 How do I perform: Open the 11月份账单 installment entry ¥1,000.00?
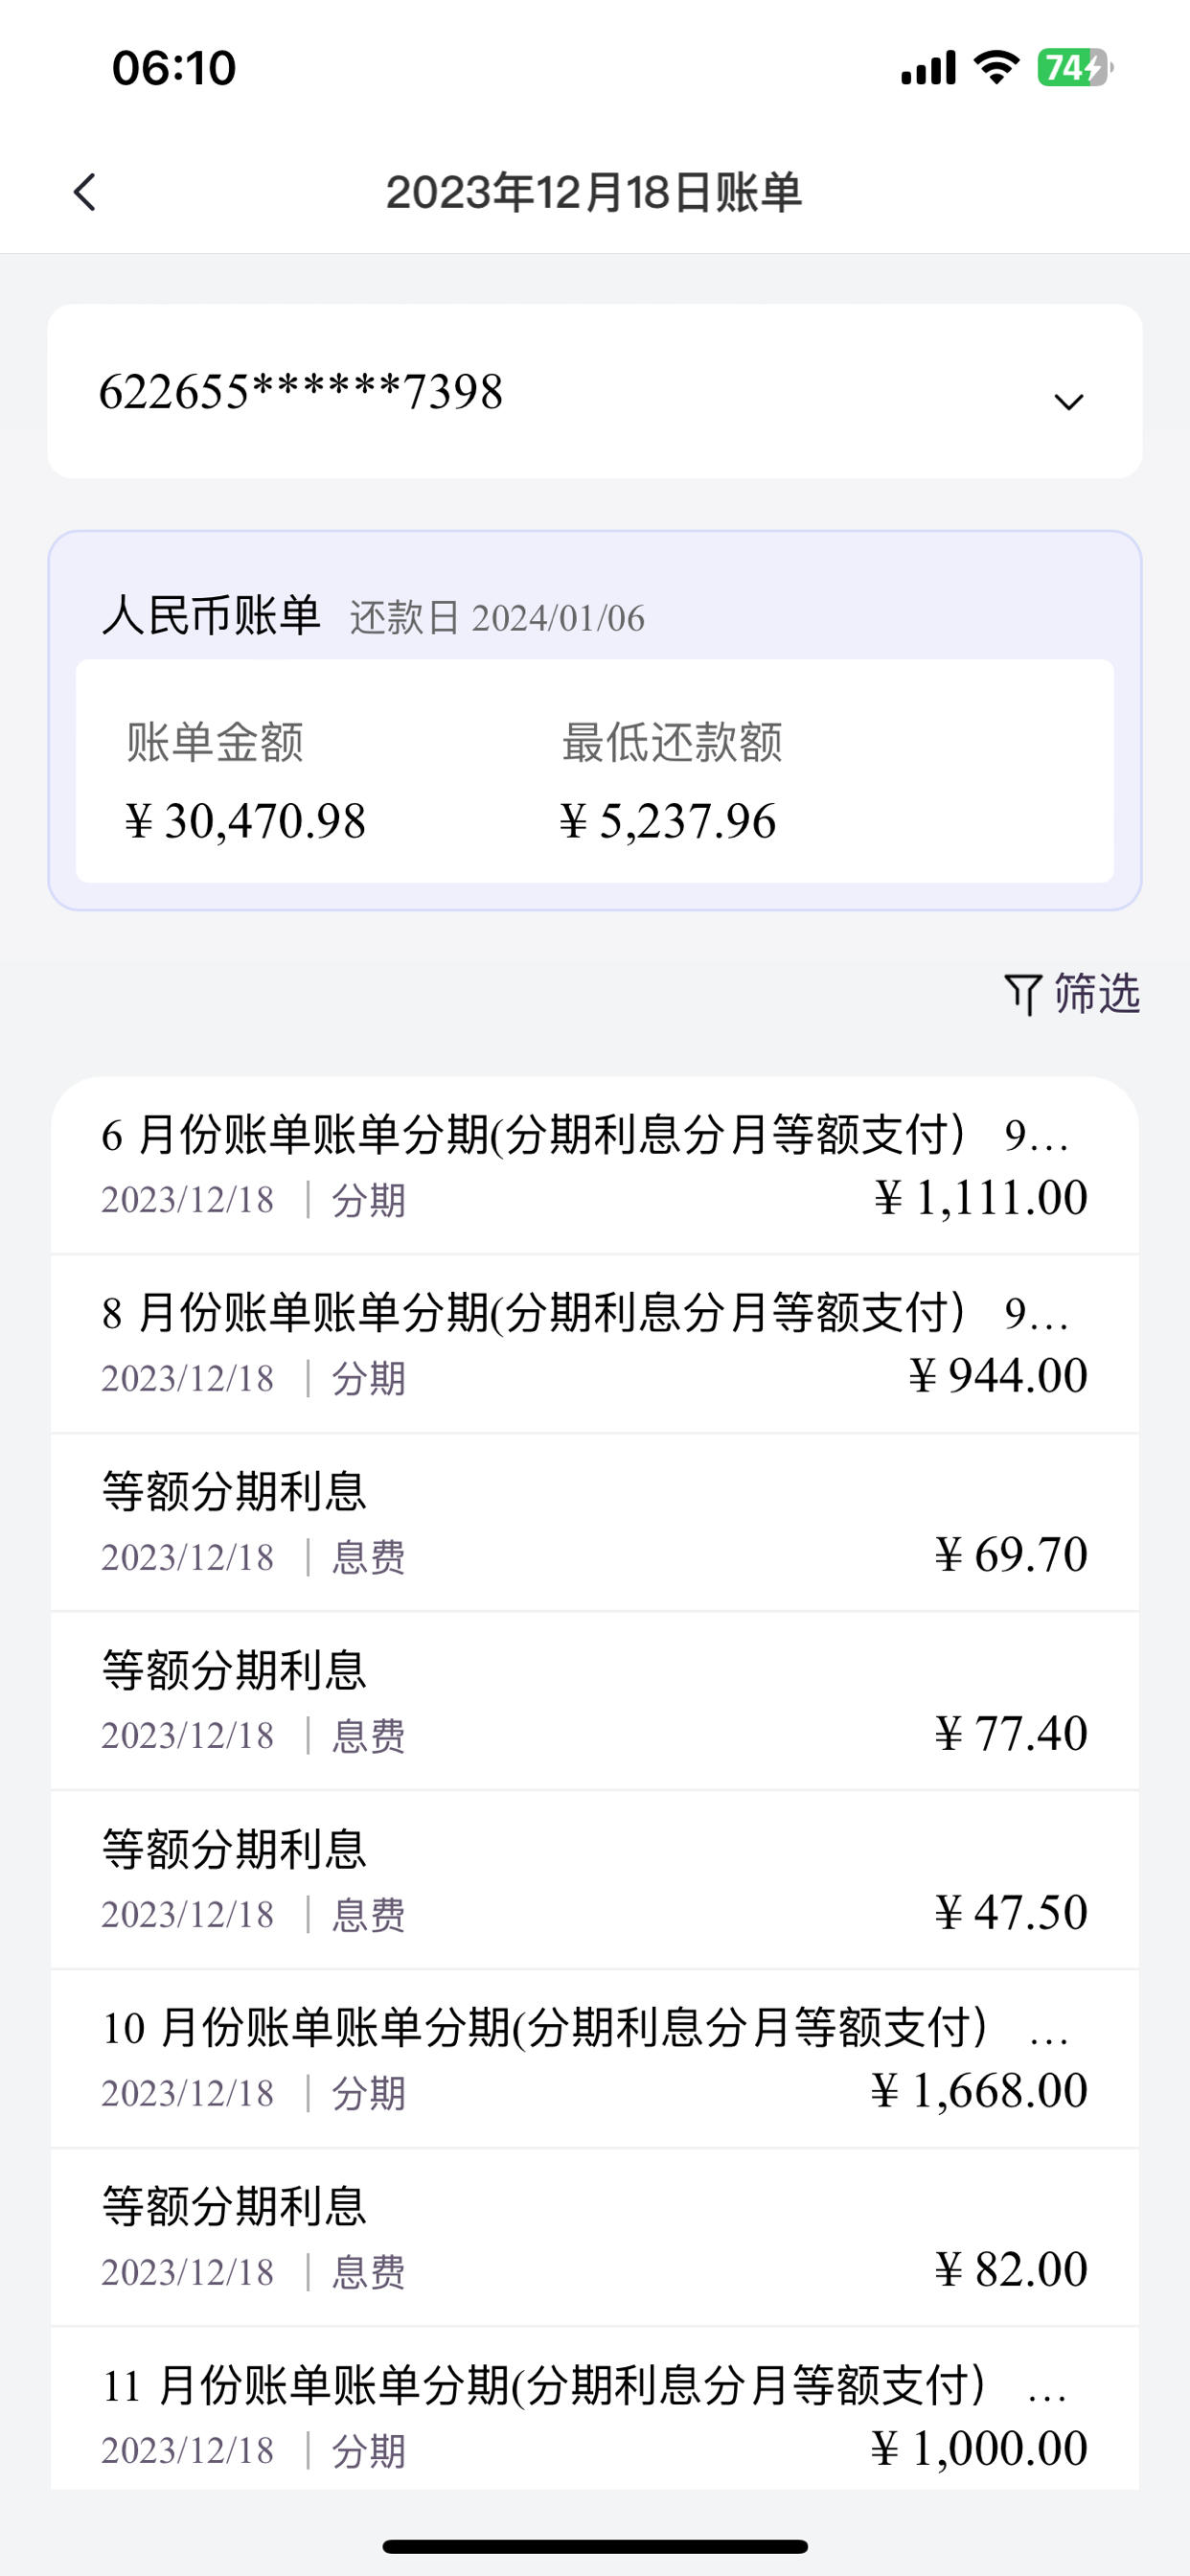click(x=595, y=2410)
